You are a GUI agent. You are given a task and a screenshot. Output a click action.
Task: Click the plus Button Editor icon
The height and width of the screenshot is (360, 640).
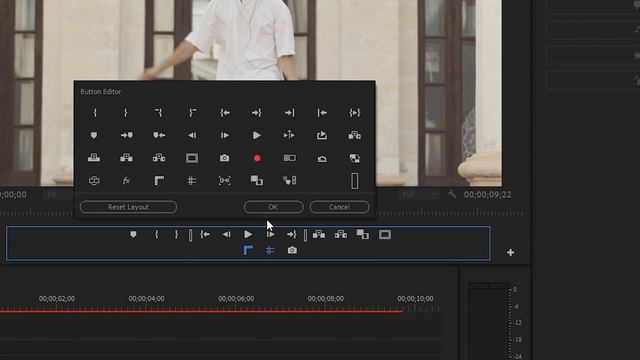(x=510, y=253)
